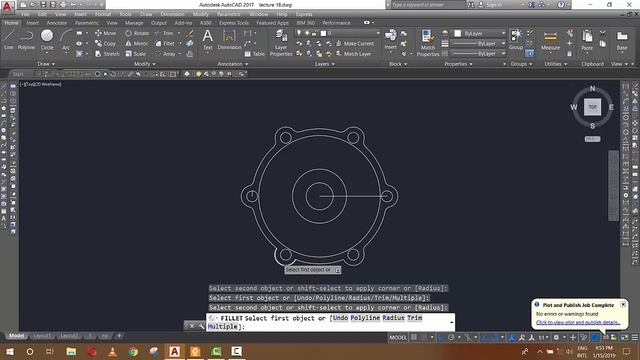Open the status bar customization menu
This screenshot has height=360, width=640.
click(635, 337)
